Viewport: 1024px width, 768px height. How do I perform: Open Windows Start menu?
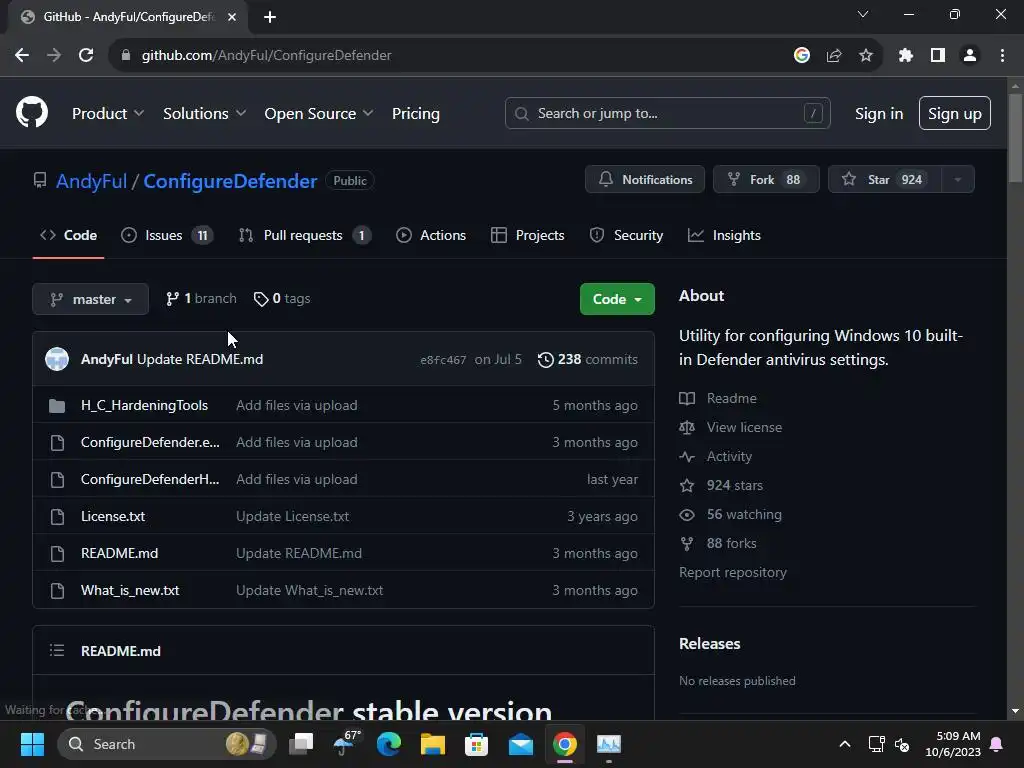[32, 744]
